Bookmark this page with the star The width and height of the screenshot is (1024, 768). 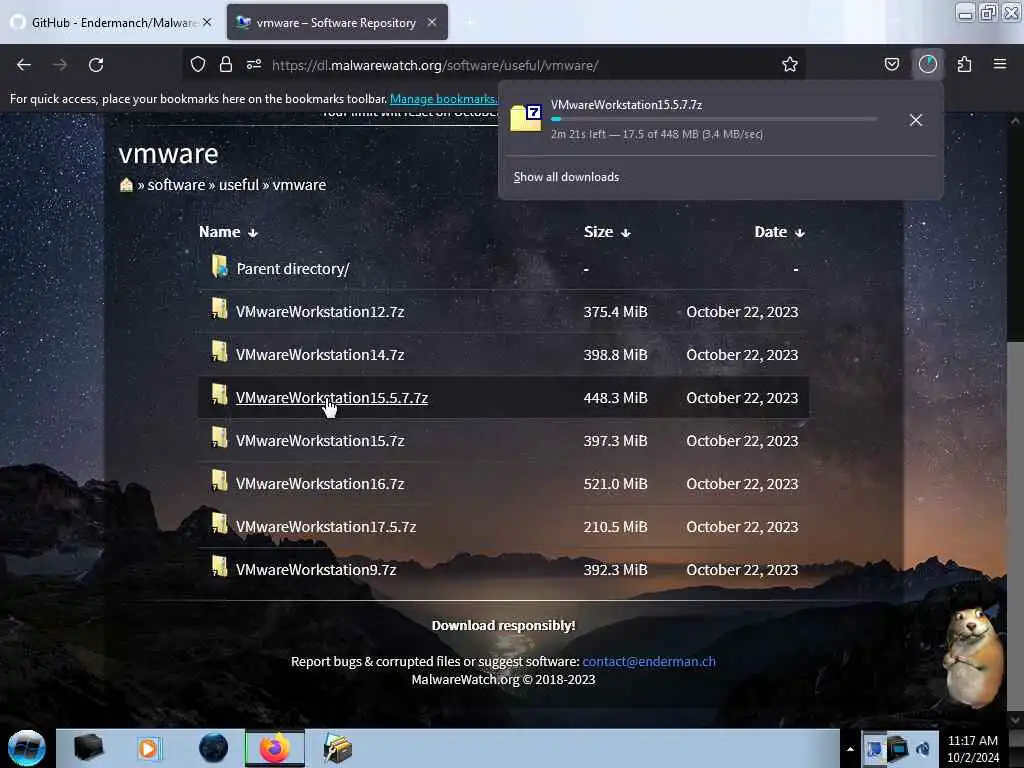coord(790,64)
